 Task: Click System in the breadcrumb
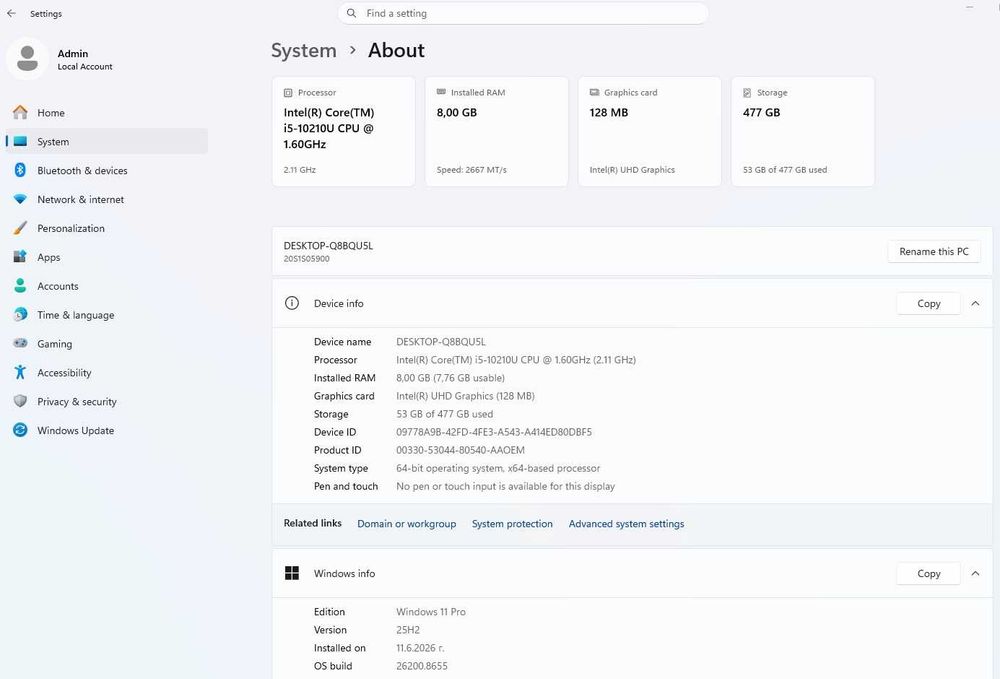coord(304,50)
